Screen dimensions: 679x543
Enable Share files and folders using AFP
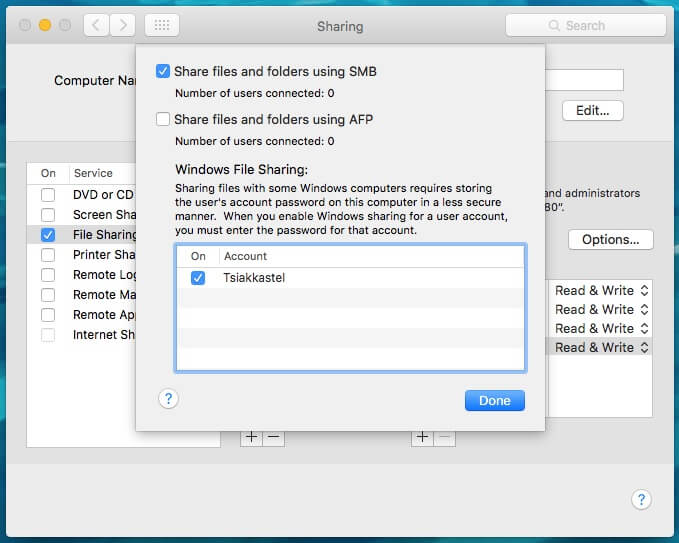163,119
